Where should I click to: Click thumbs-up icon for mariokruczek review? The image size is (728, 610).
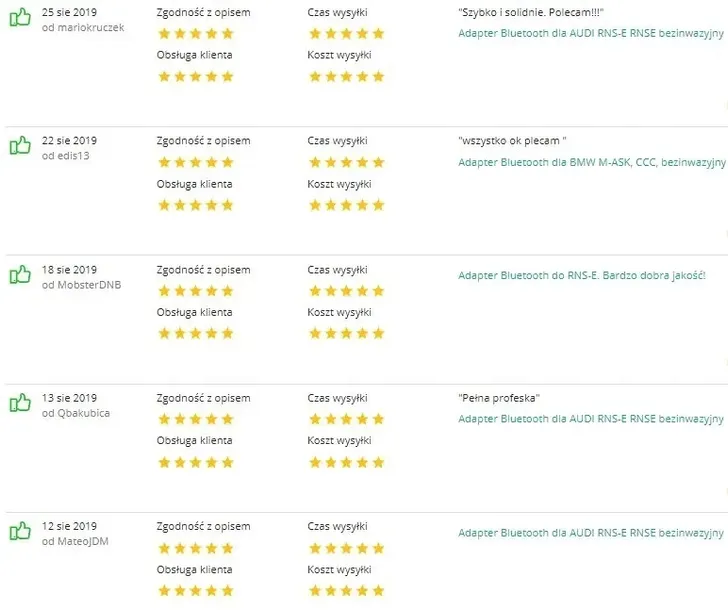(x=20, y=19)
